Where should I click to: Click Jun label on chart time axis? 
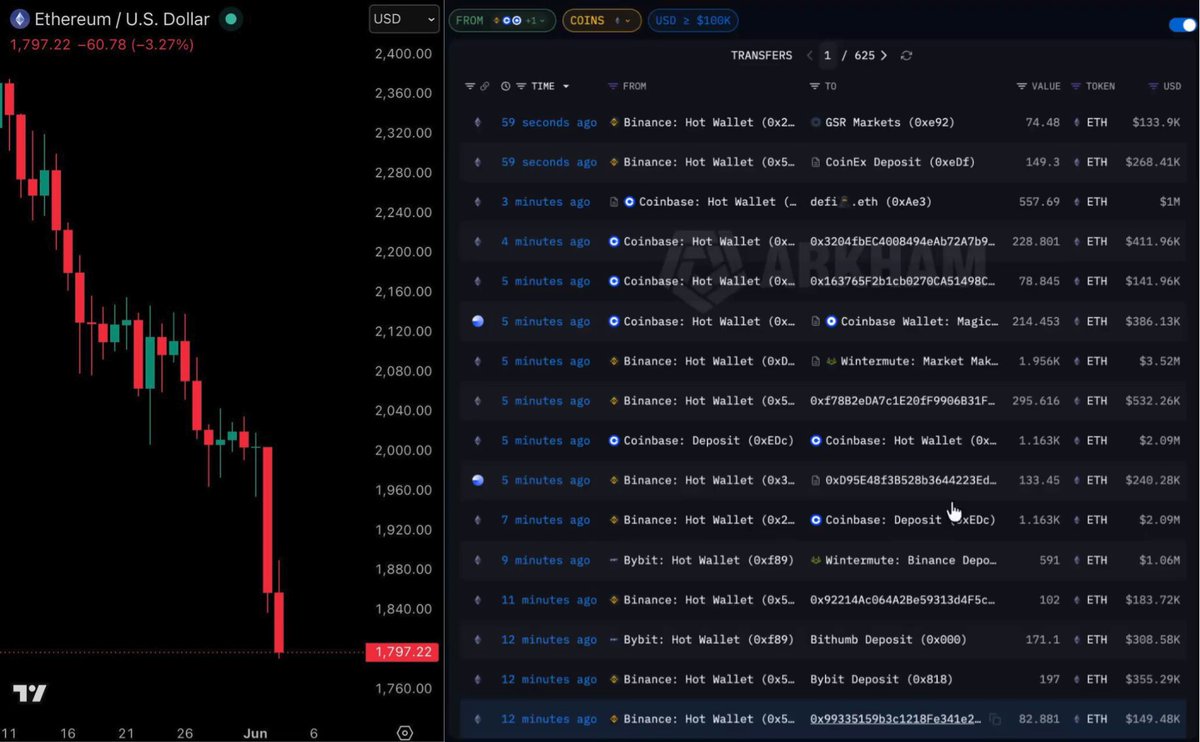255,733
